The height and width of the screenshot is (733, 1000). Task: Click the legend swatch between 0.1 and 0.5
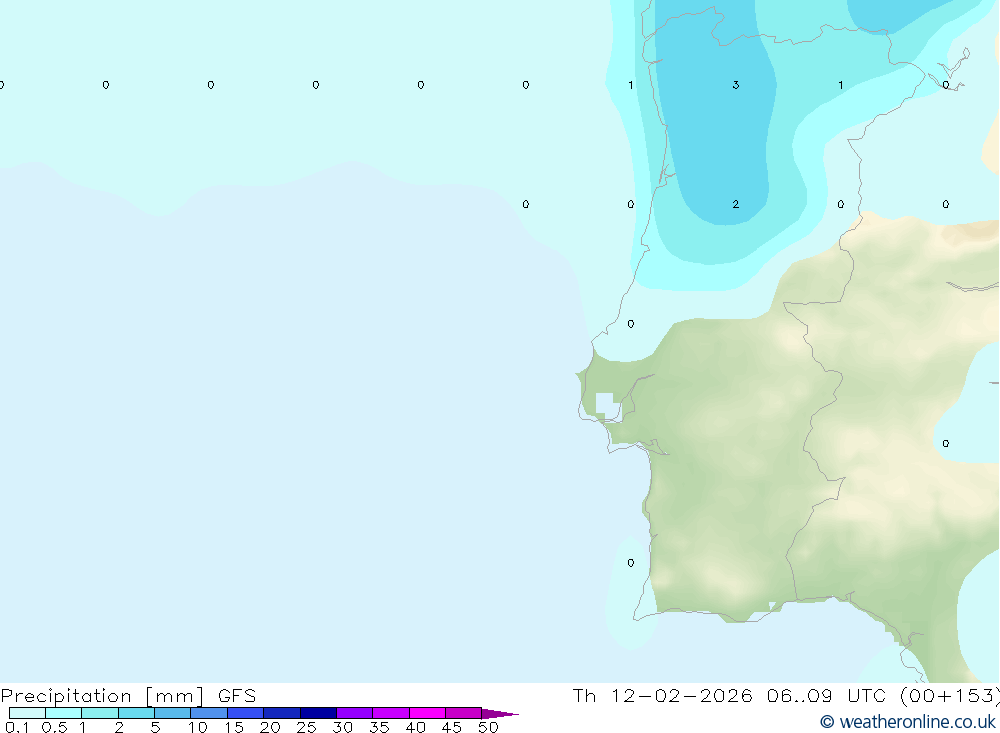pos(27,713)
